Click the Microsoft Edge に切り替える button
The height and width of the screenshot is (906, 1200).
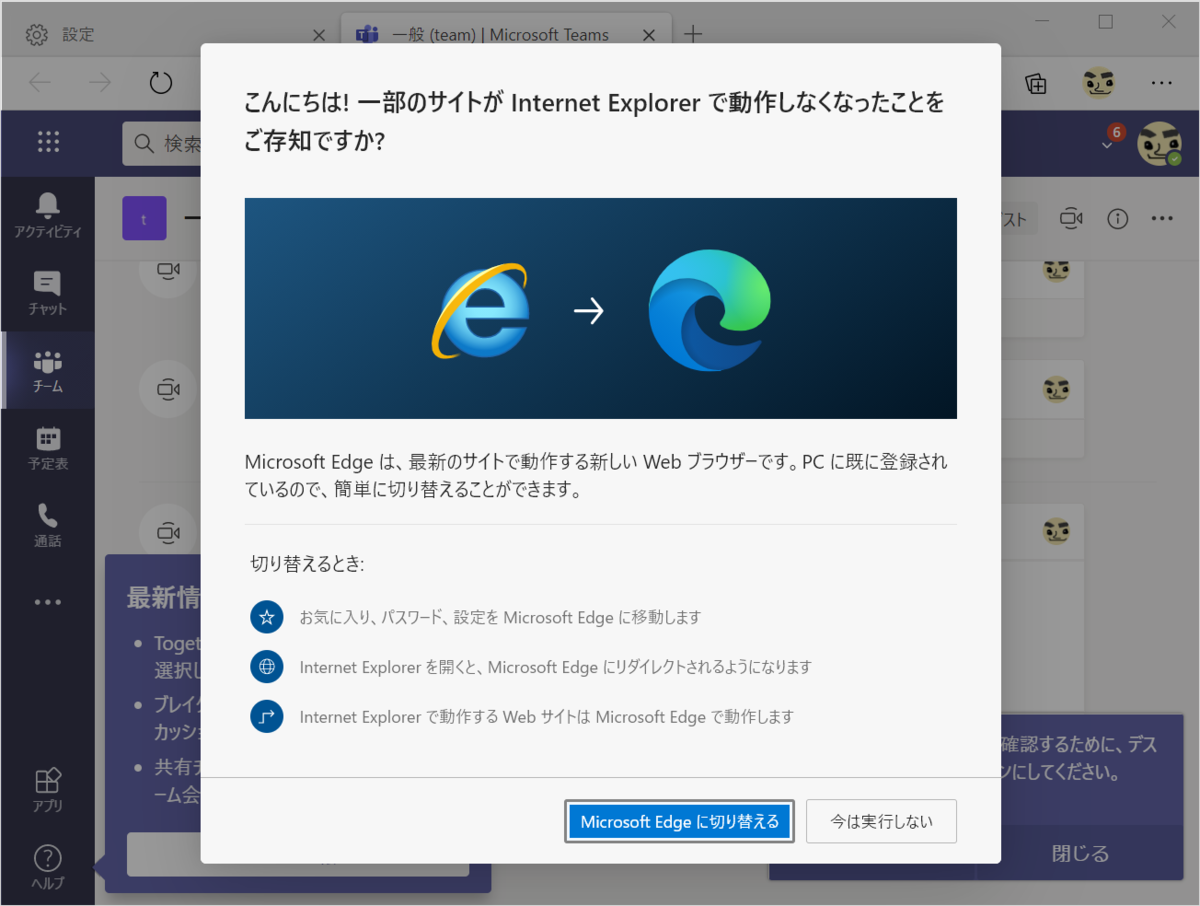[x=679, y=822]
